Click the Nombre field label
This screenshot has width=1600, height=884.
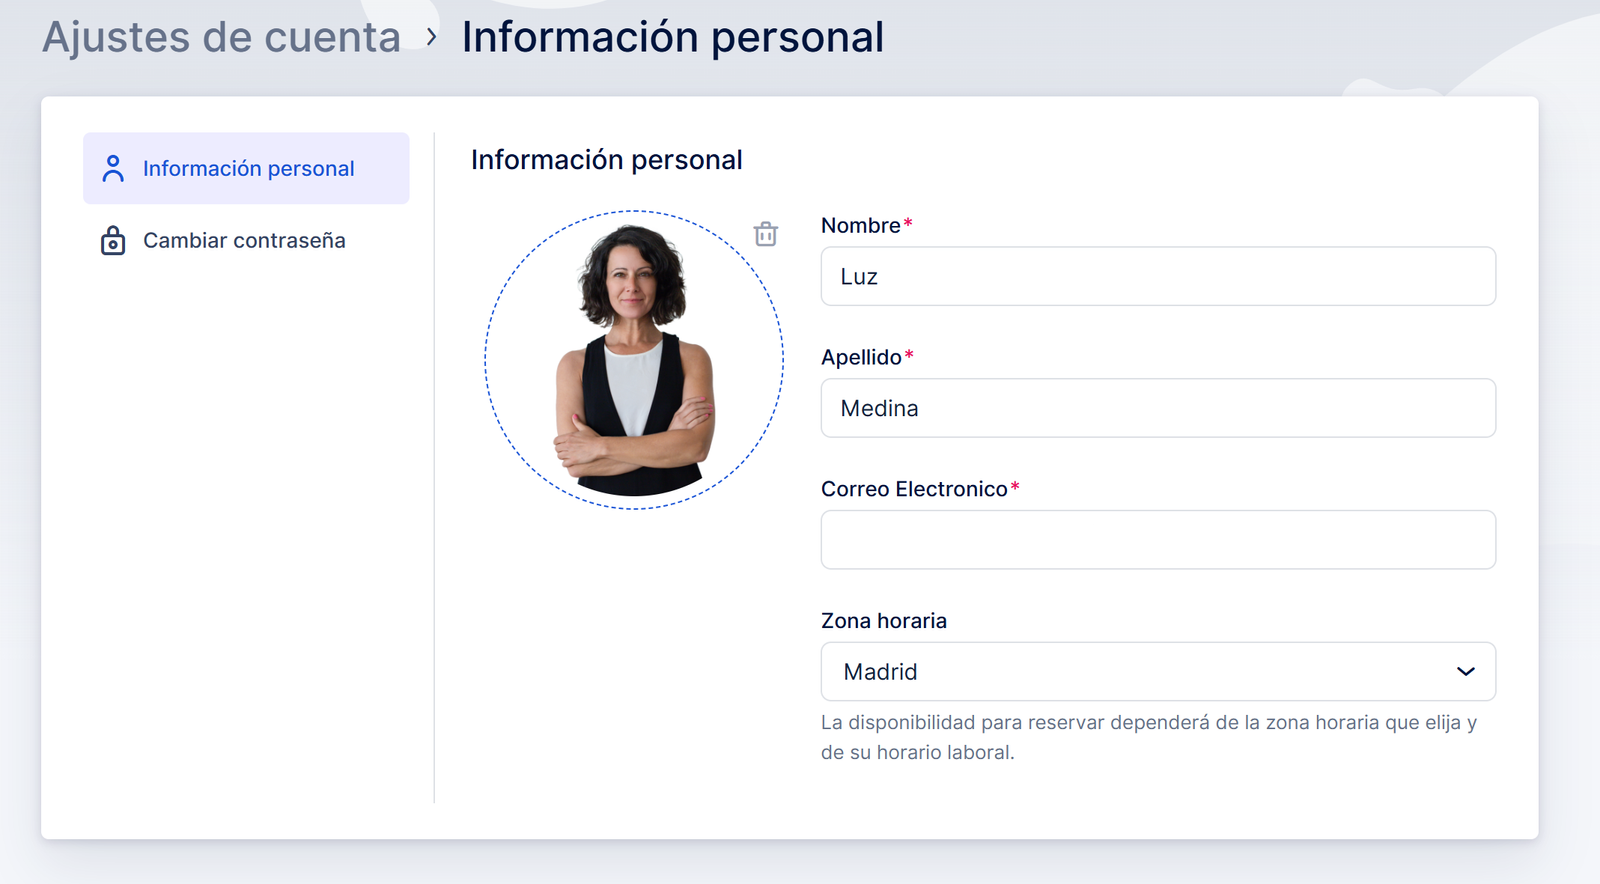(x=860, y=226)
